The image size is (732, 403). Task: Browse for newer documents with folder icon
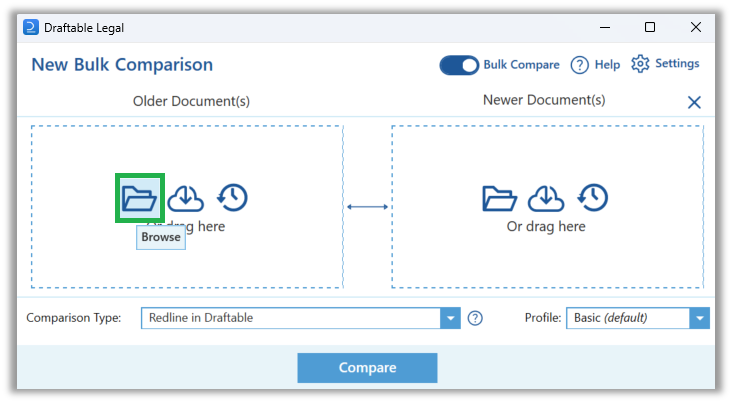(x=499, y=198)
